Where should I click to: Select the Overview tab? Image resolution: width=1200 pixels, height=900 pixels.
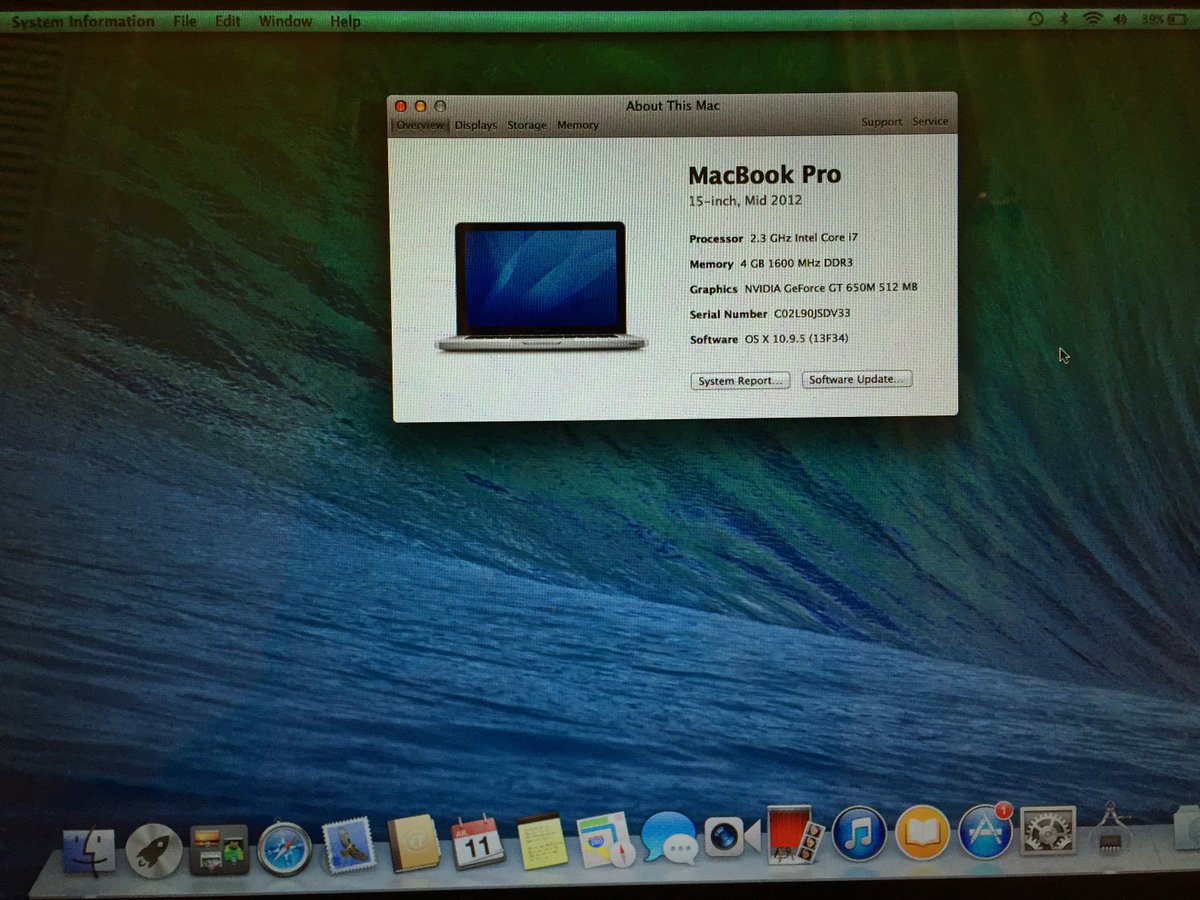tap(420, 125)
